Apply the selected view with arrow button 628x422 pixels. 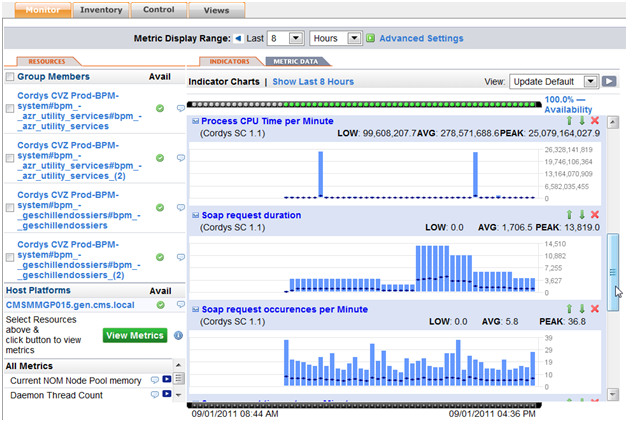609,81
